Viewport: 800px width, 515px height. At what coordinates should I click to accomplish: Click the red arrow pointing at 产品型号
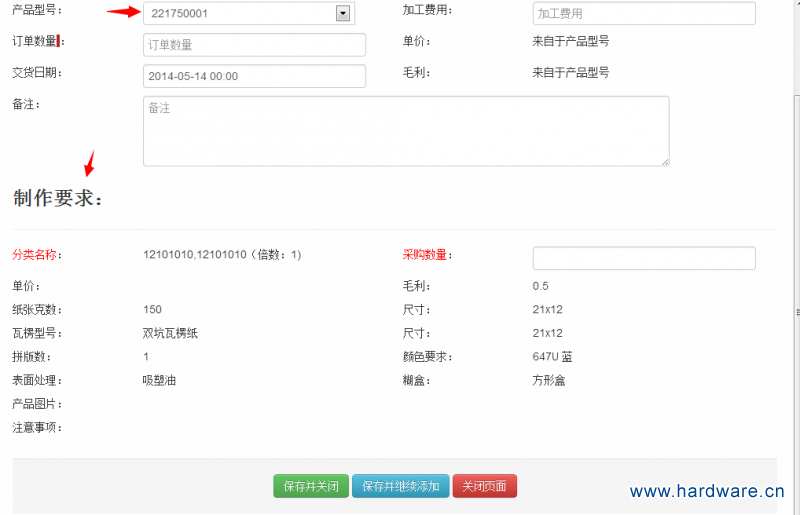pos(124,13)
